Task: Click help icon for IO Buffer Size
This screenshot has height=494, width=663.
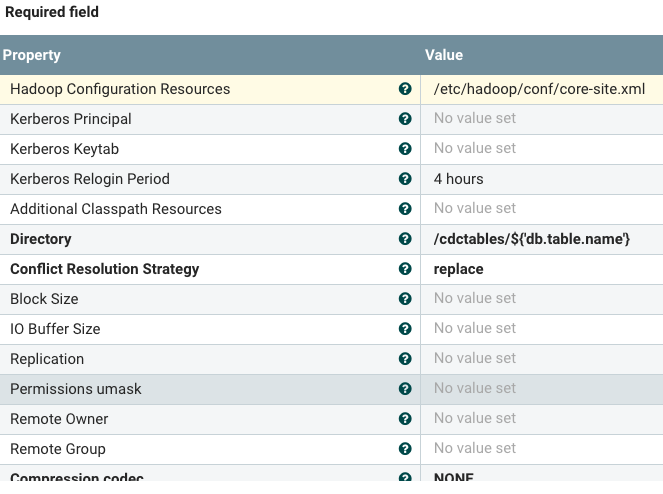Action: pyautogui.click(x=405, y=329)
